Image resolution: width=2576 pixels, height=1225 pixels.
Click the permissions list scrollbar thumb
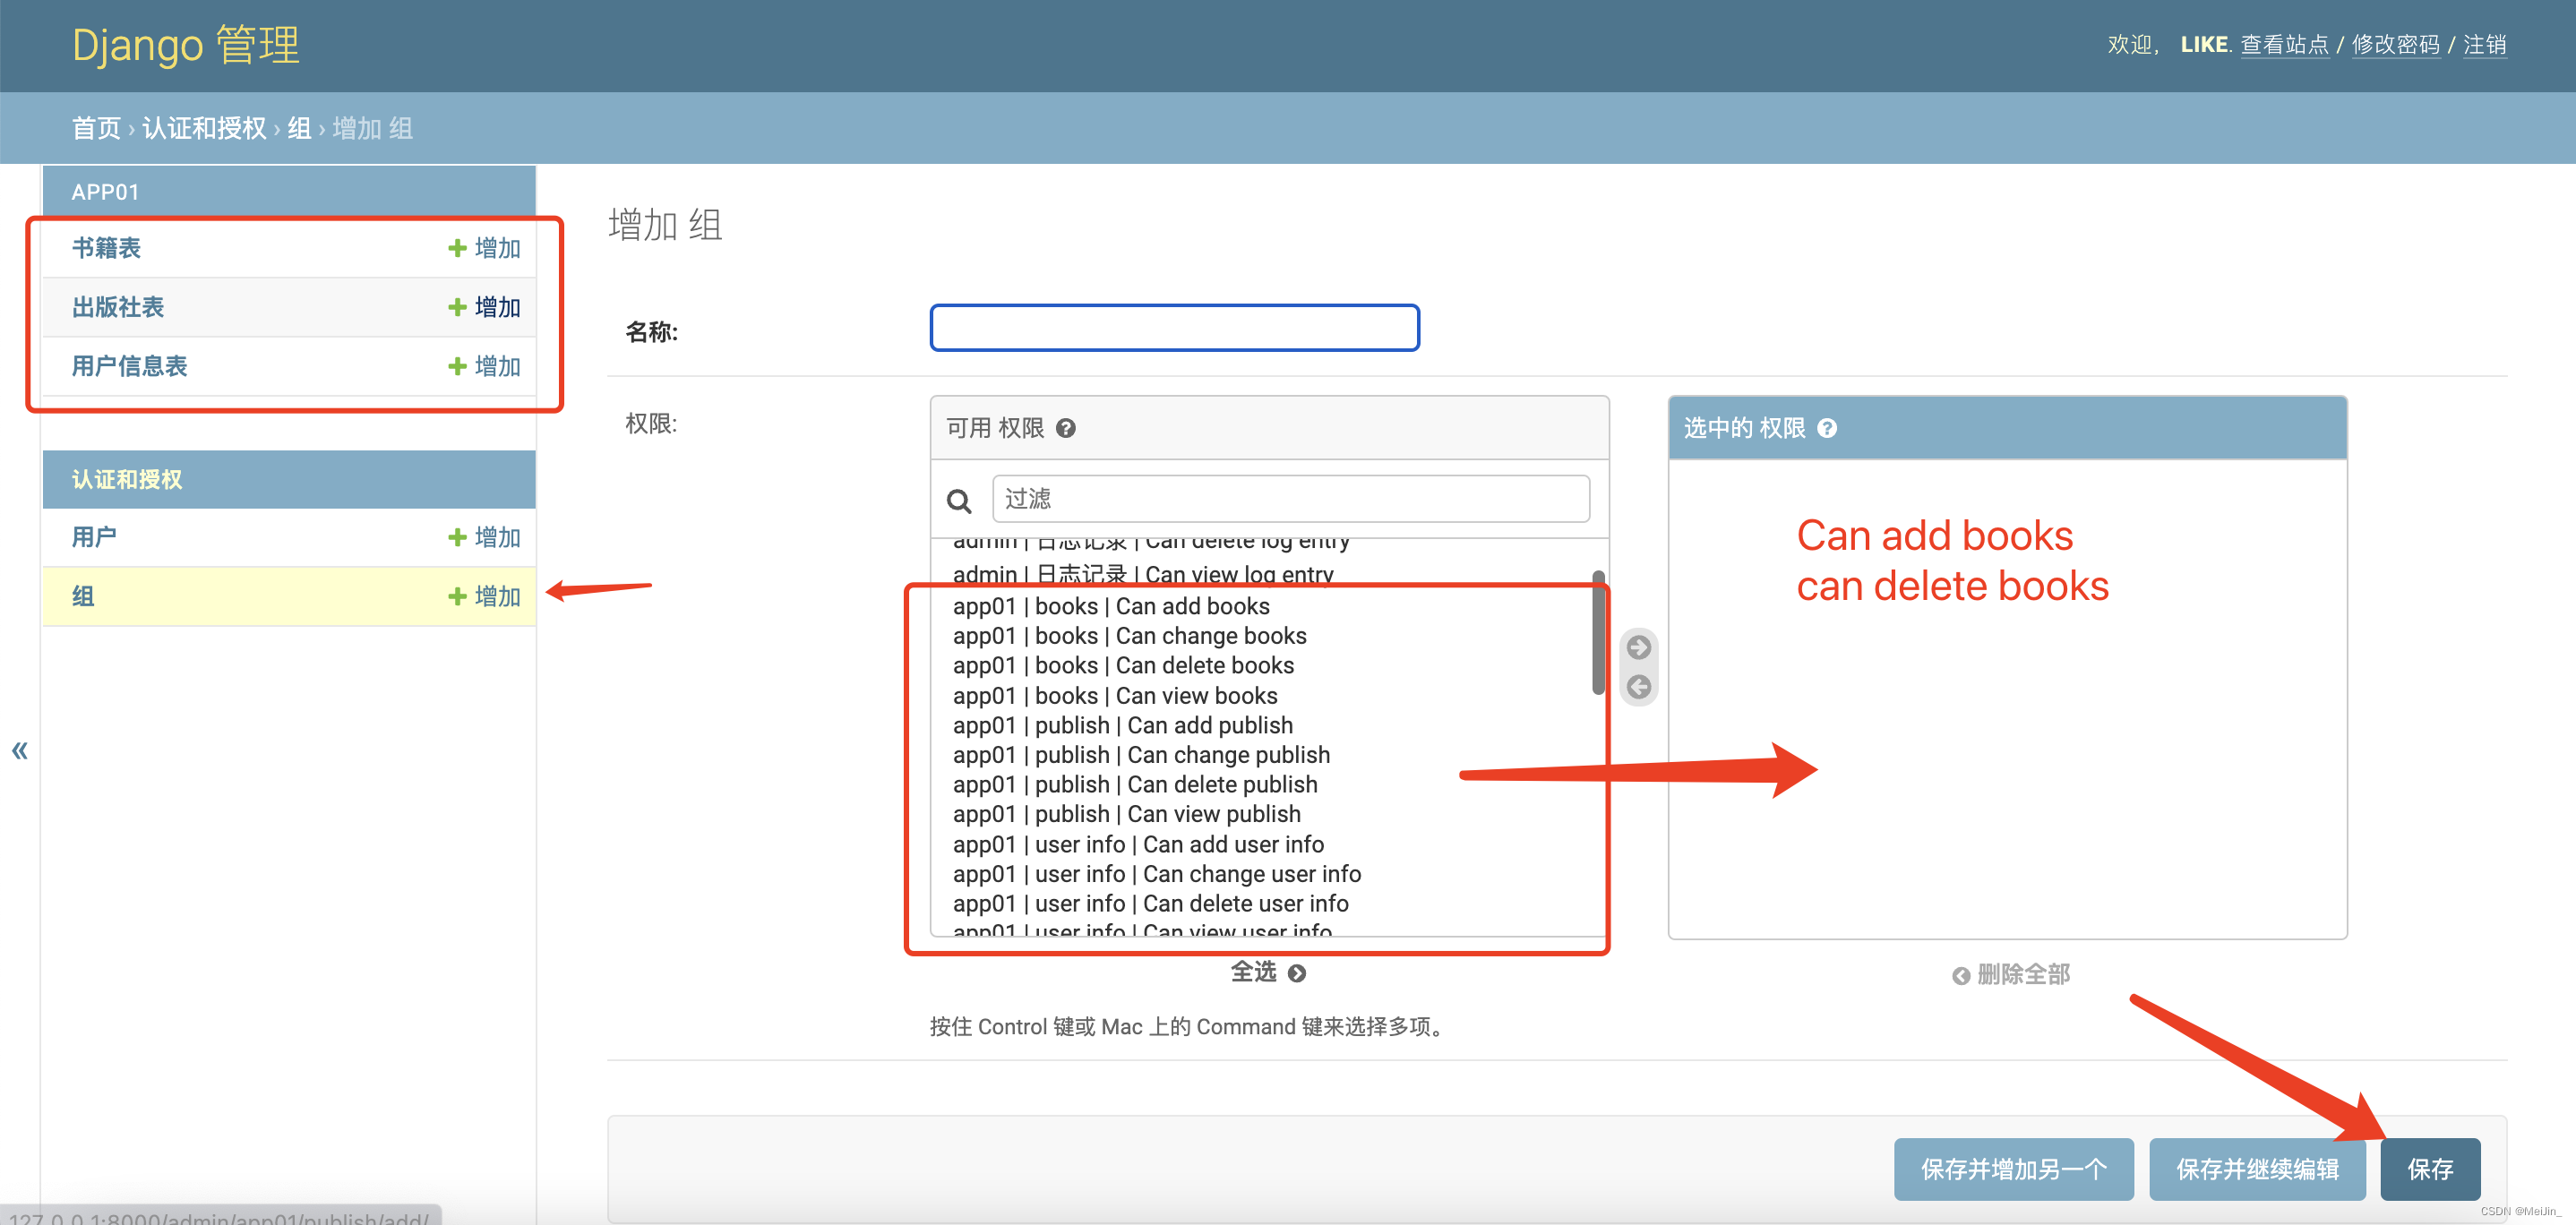pyautogui.click(x=1598, y=633)
